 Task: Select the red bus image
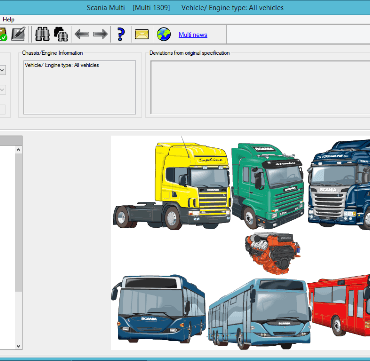[339, 305]
